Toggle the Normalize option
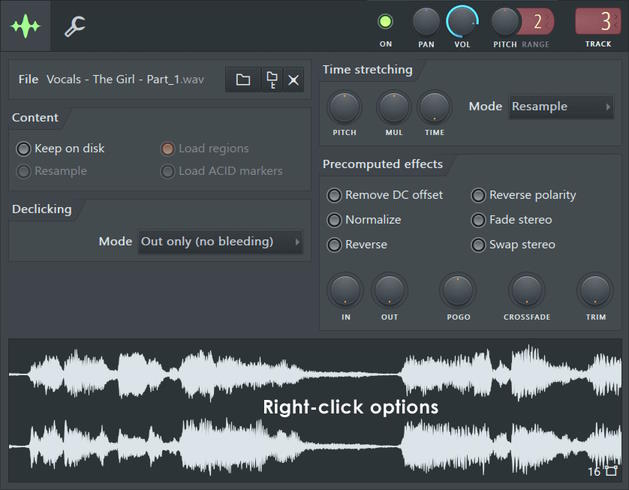Image resolution: width=629 pixels, height=490 pixels. pyautogui.click(x=335, y=220)
